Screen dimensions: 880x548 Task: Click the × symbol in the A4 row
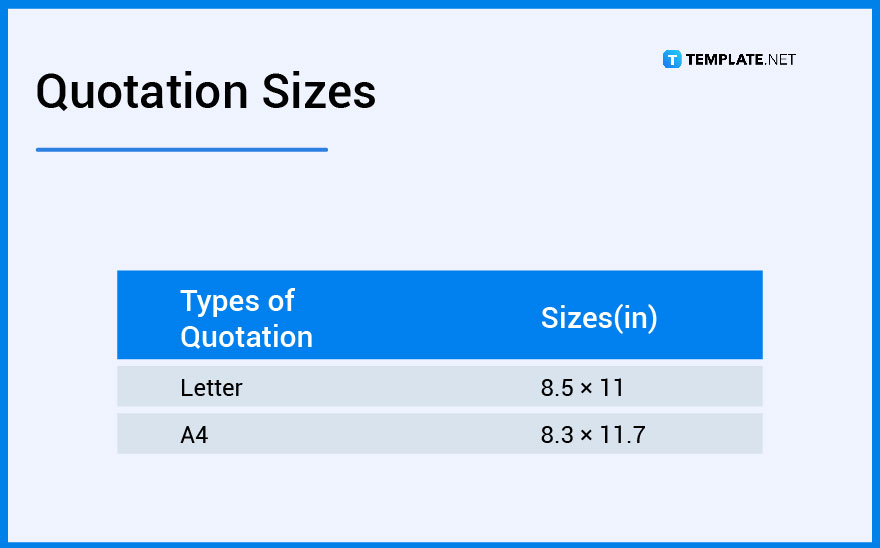pyautogui.click(x=587, y=436)
